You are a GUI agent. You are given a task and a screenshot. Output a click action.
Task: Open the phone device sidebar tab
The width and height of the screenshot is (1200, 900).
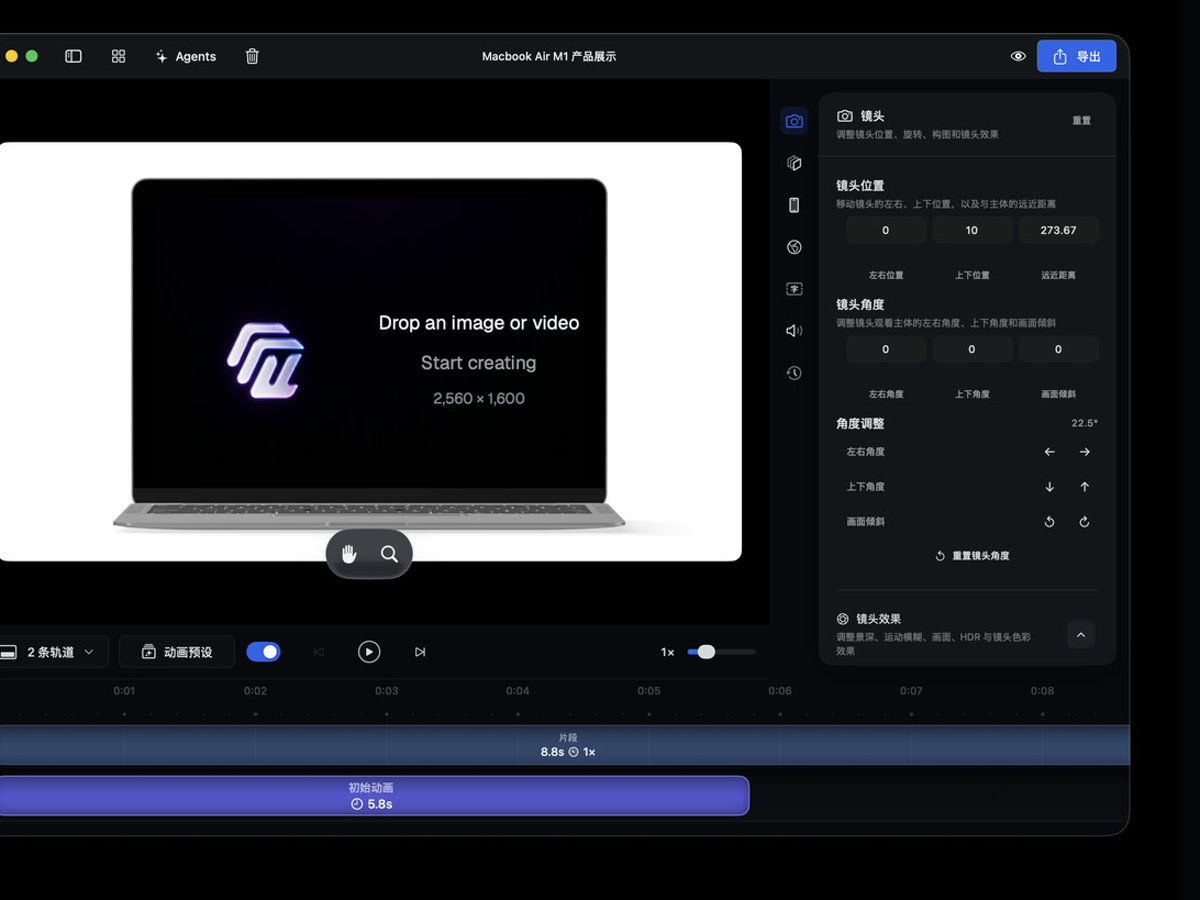click(794, 205)
